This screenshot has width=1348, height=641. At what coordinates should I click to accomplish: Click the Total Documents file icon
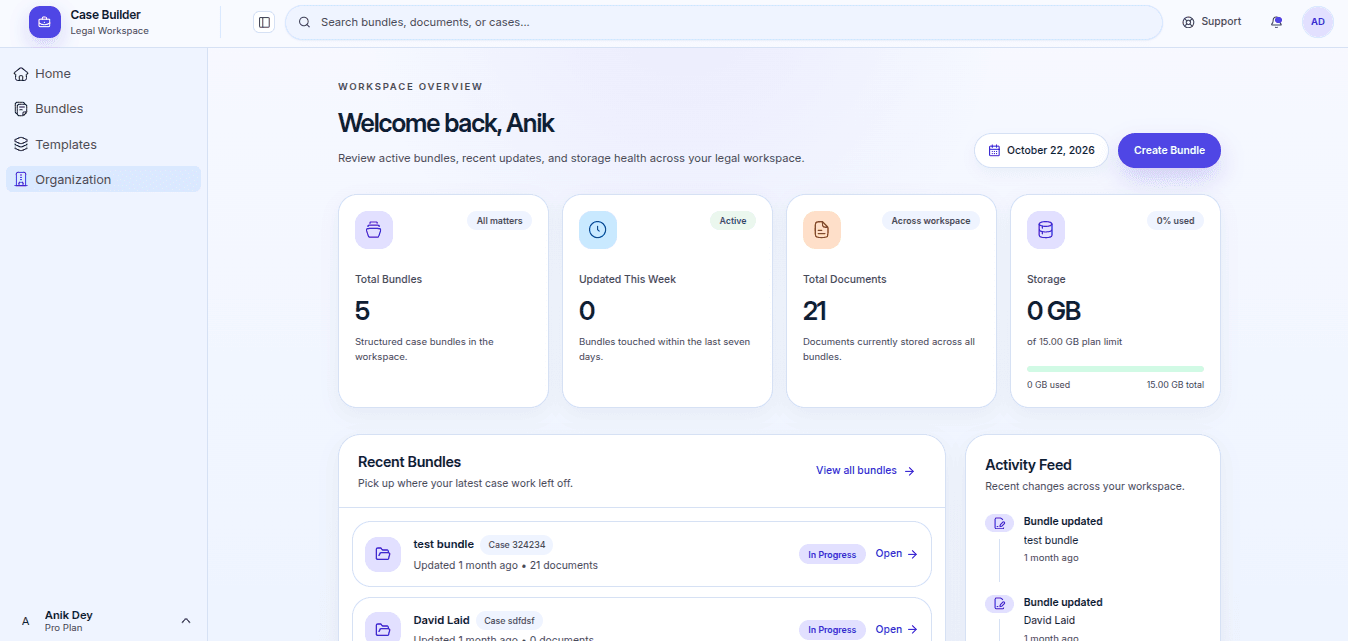click(x=822, y=230)
